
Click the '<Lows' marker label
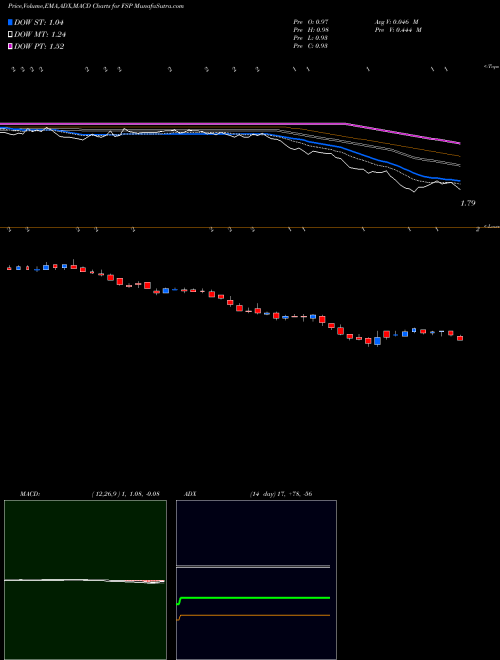pyautogui.click(x=492, y=226)
